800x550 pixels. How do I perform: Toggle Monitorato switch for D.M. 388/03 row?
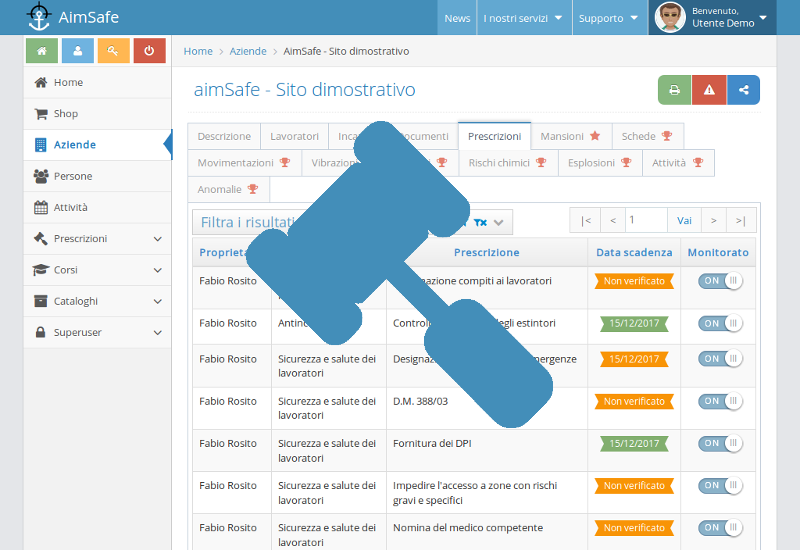(x=720, y=401)
